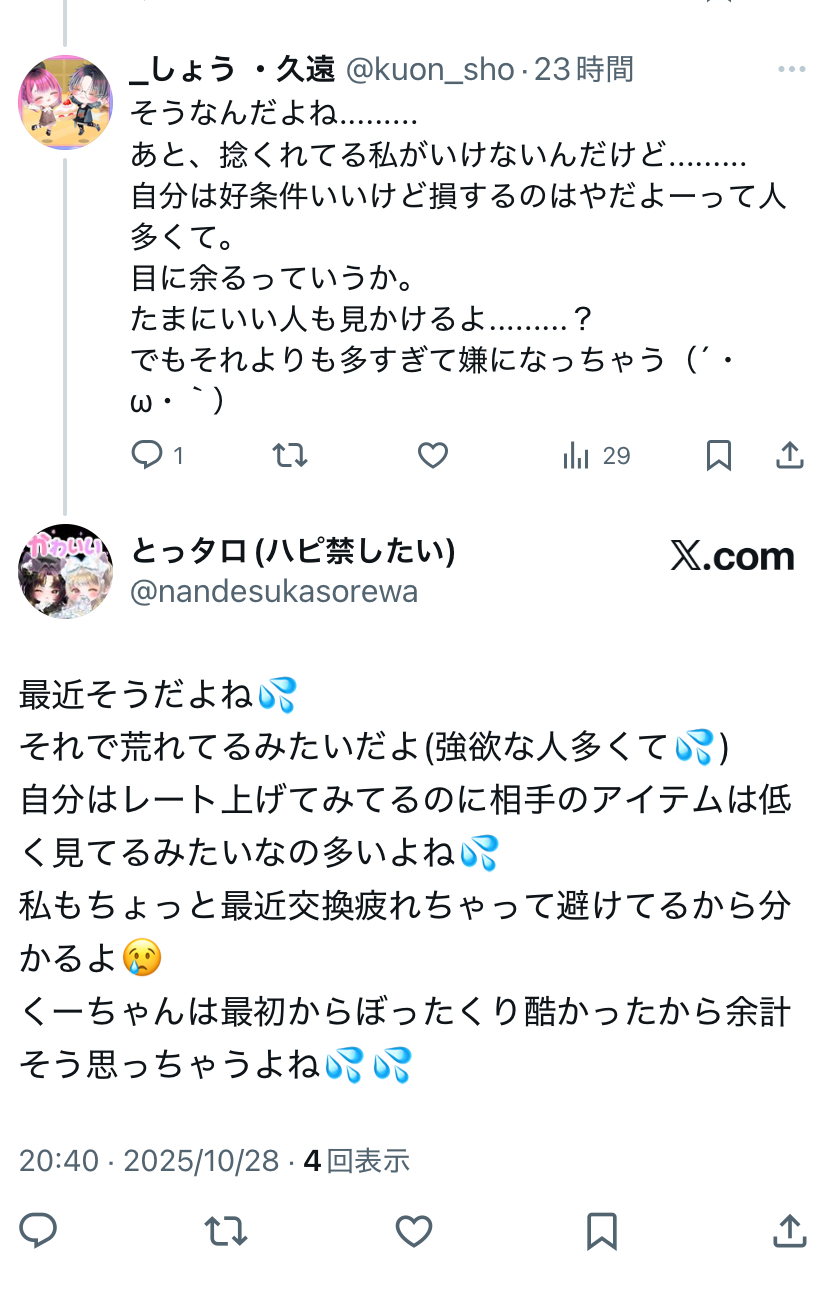Open kuon_sho's profile avatar

66,102
